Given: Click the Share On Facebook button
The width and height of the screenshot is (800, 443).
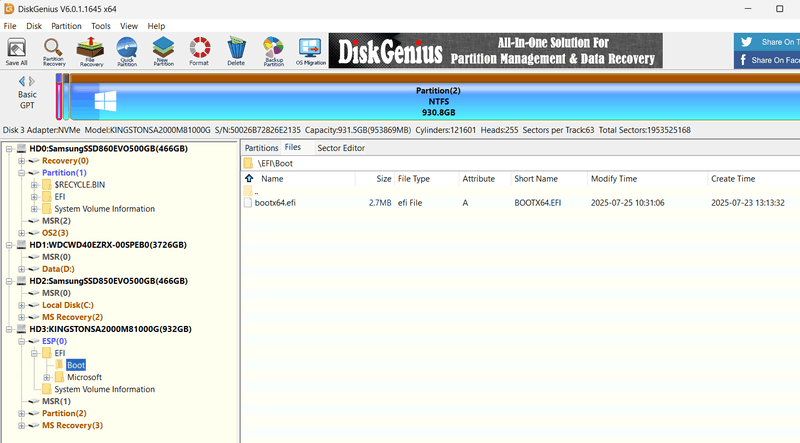Looking at the screenshot, I should click(x=767, y=60).
